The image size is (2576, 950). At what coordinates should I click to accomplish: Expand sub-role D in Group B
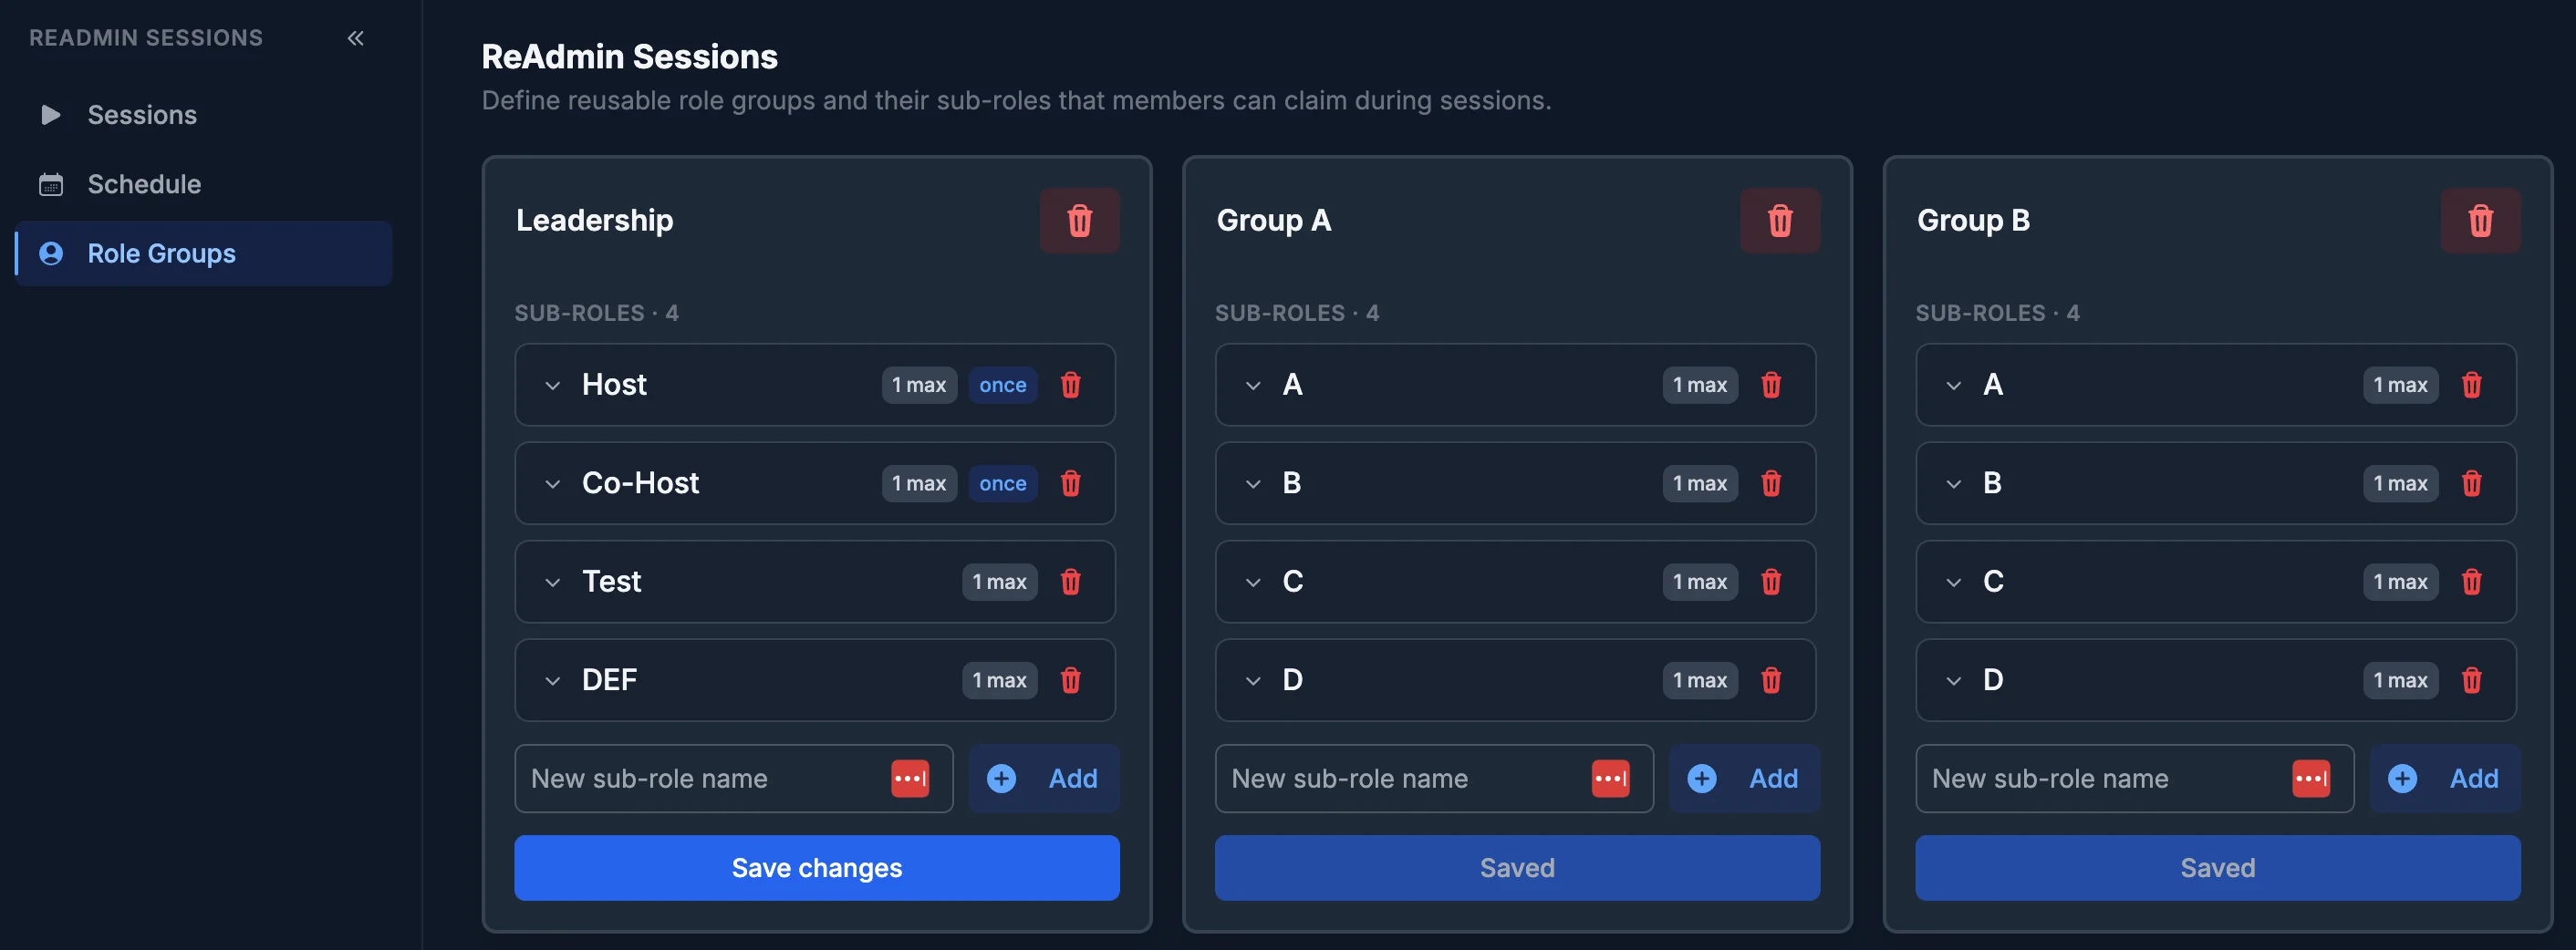[1953, 681]
